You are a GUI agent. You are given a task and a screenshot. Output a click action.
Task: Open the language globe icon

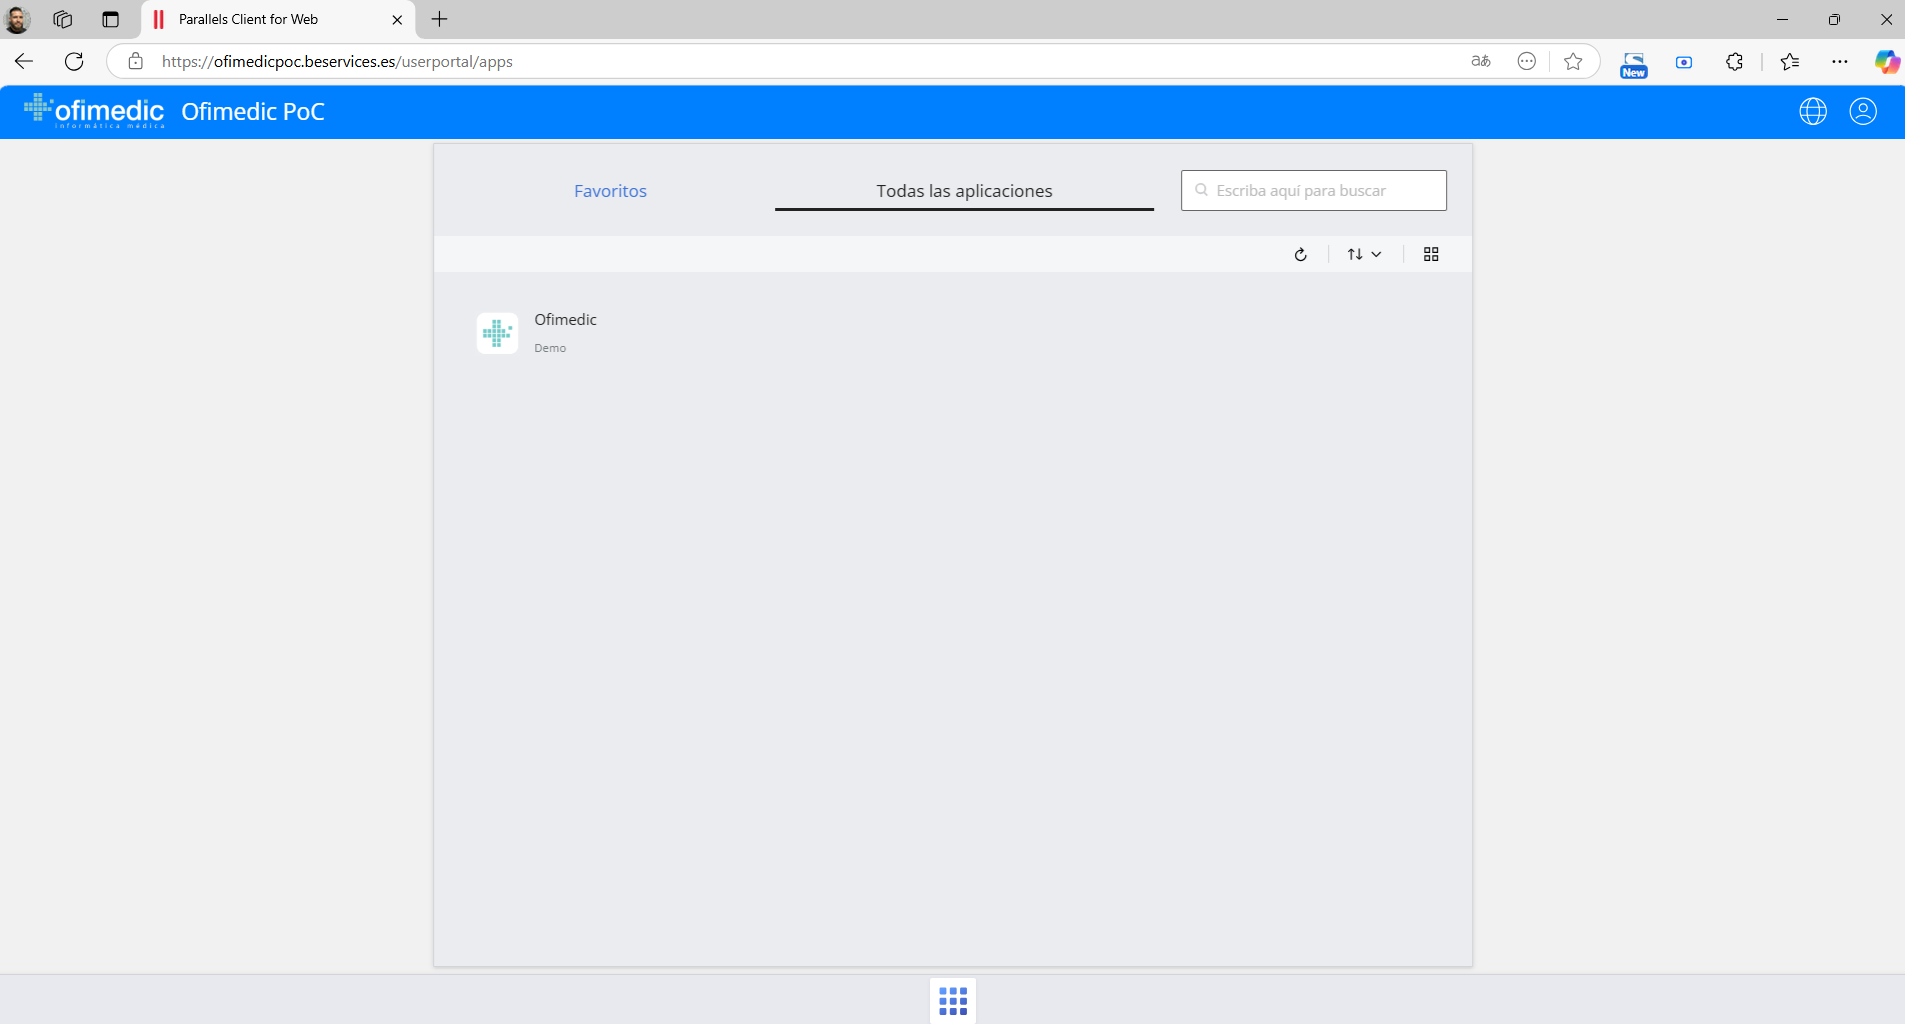click(1812, 111)
